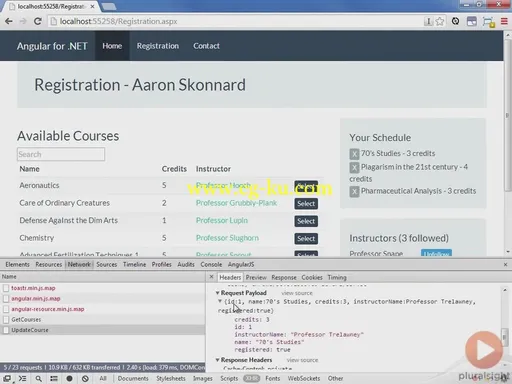Tick checkbox beside GetCourses request
The width and height of the screenshot is (512, 384).
pyautogui.click(x=6, y=320)
